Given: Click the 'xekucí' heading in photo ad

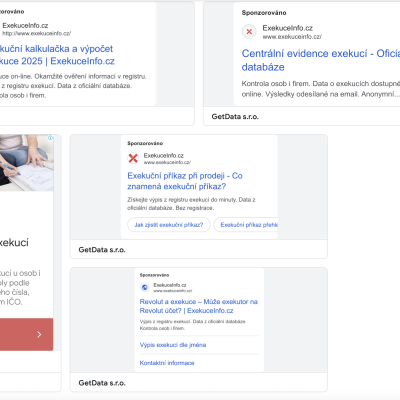Looking at the screenshot, I should (x=14, y=242).
